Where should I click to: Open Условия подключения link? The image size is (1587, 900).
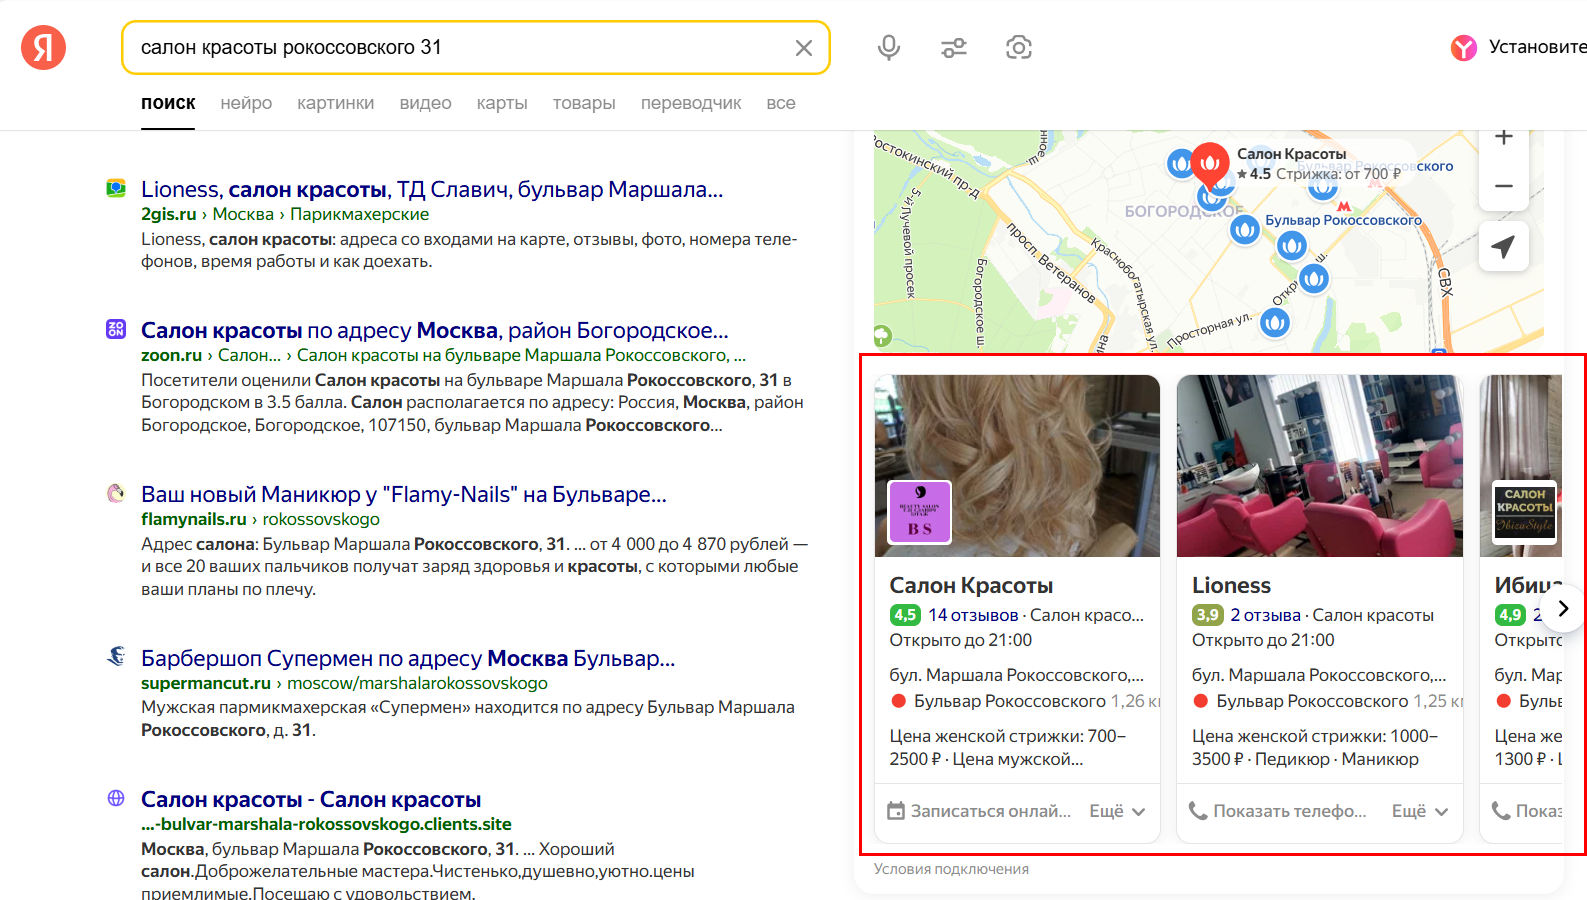click(x=951, y=869)
